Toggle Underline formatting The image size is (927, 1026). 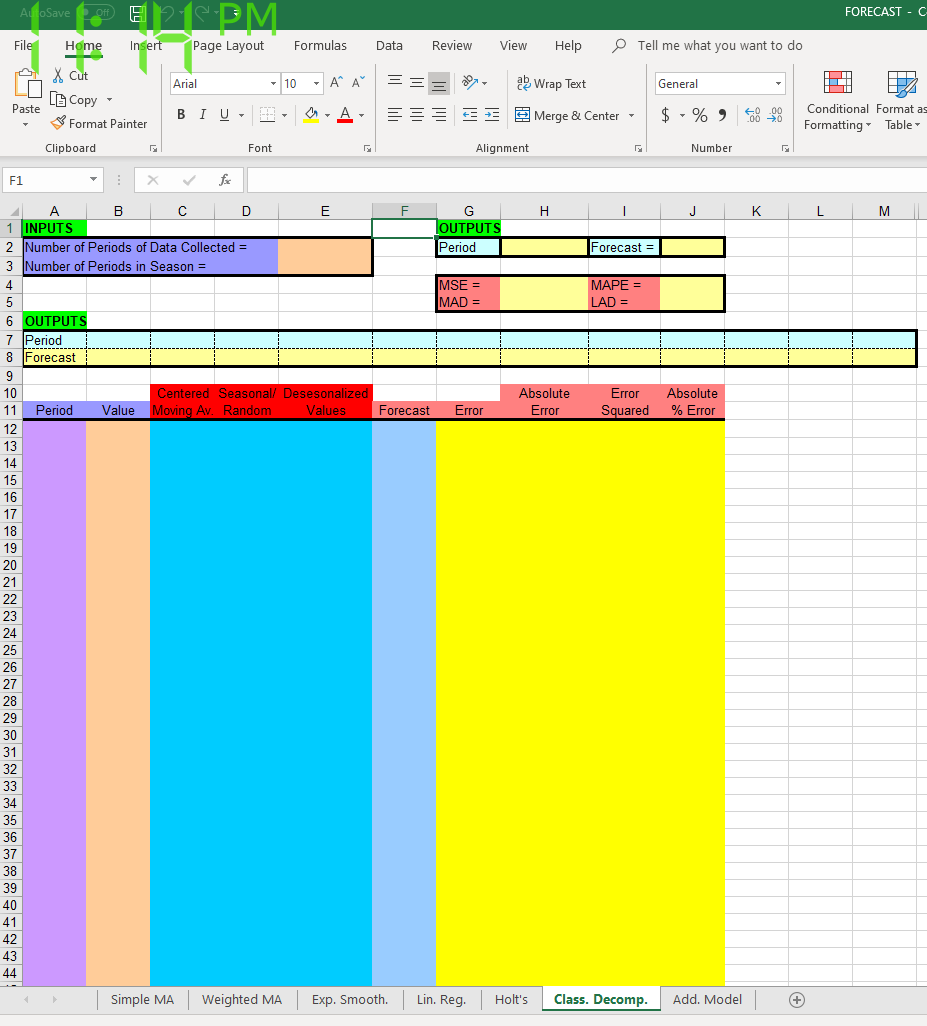(x=224, y=115)
